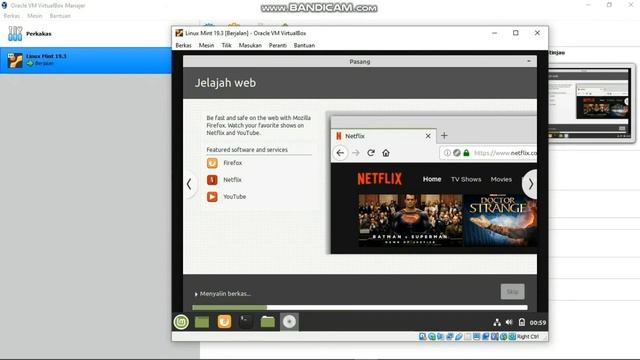Click the Skip button in installer
The width and height of the screenshot is (640, 360).
[512, 291]
